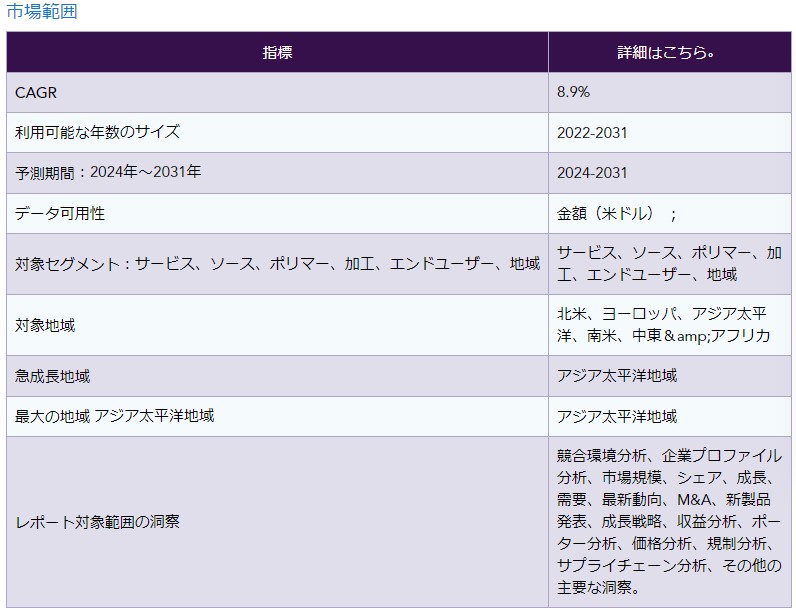Click the 予測期間：2024年～2031年 label
This screenshot has height=613, width=796.
click(108, 172)
